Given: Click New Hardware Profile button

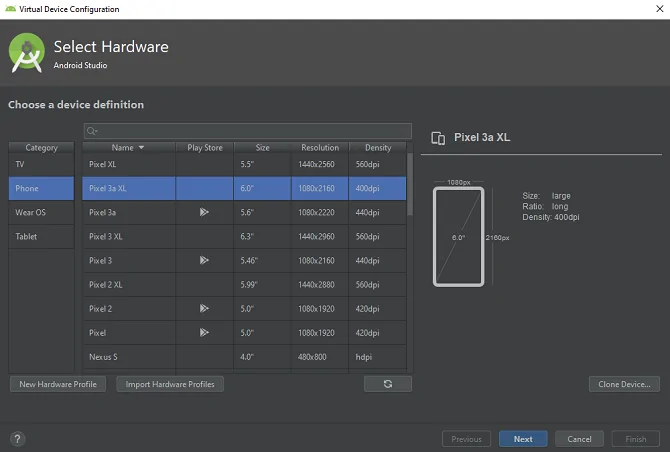Looking at the screenshot, I should [57, 384].
